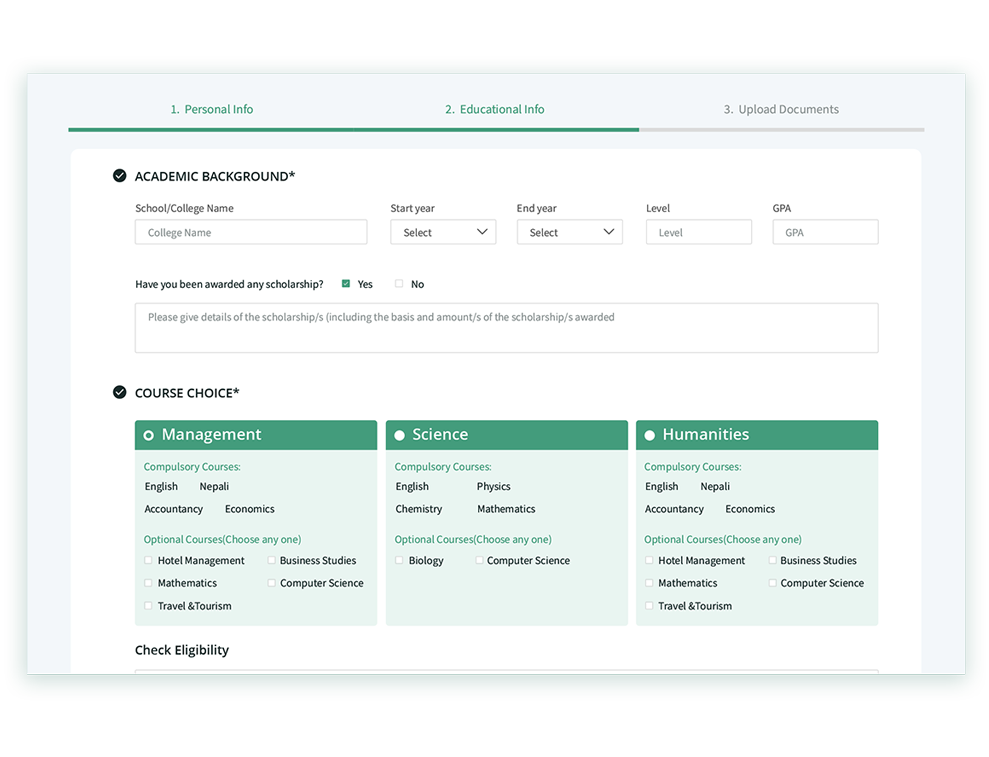Check Mathematics optional course under Humanities
989x757 pixels.
(x=649, y=583)
